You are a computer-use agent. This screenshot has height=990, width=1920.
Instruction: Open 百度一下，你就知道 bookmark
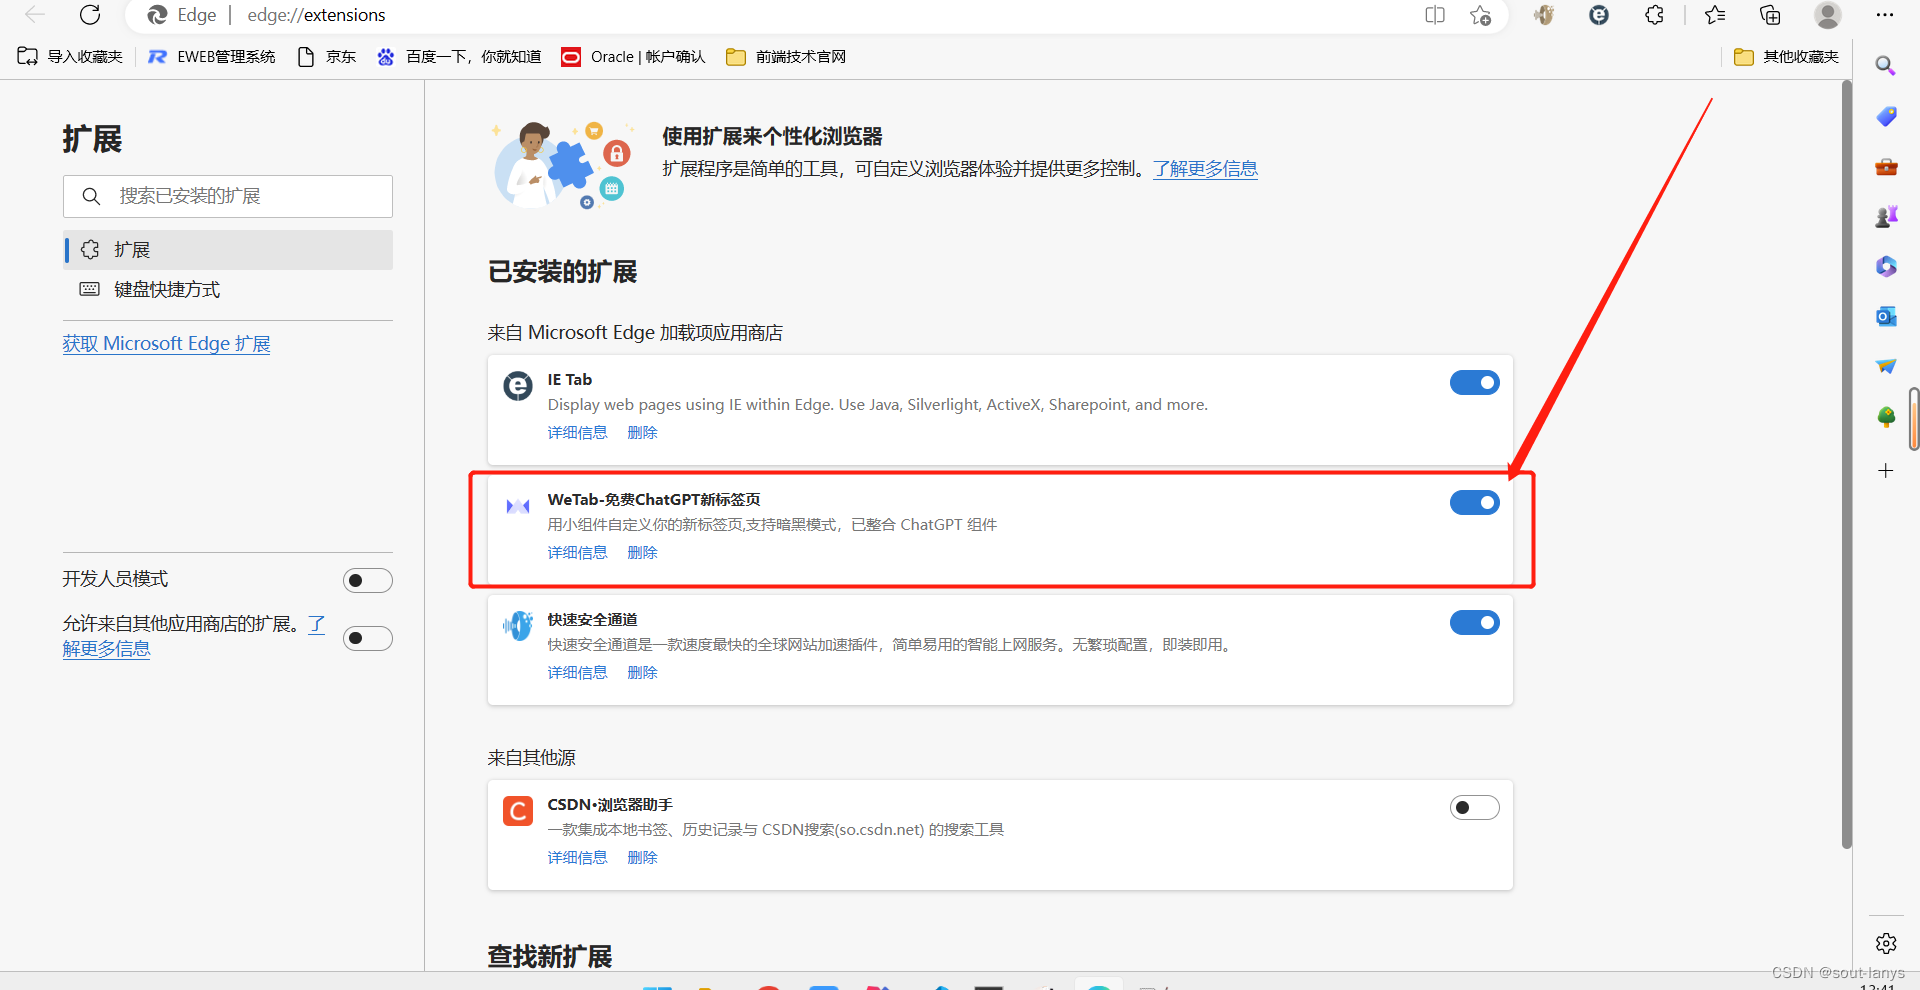459,57
